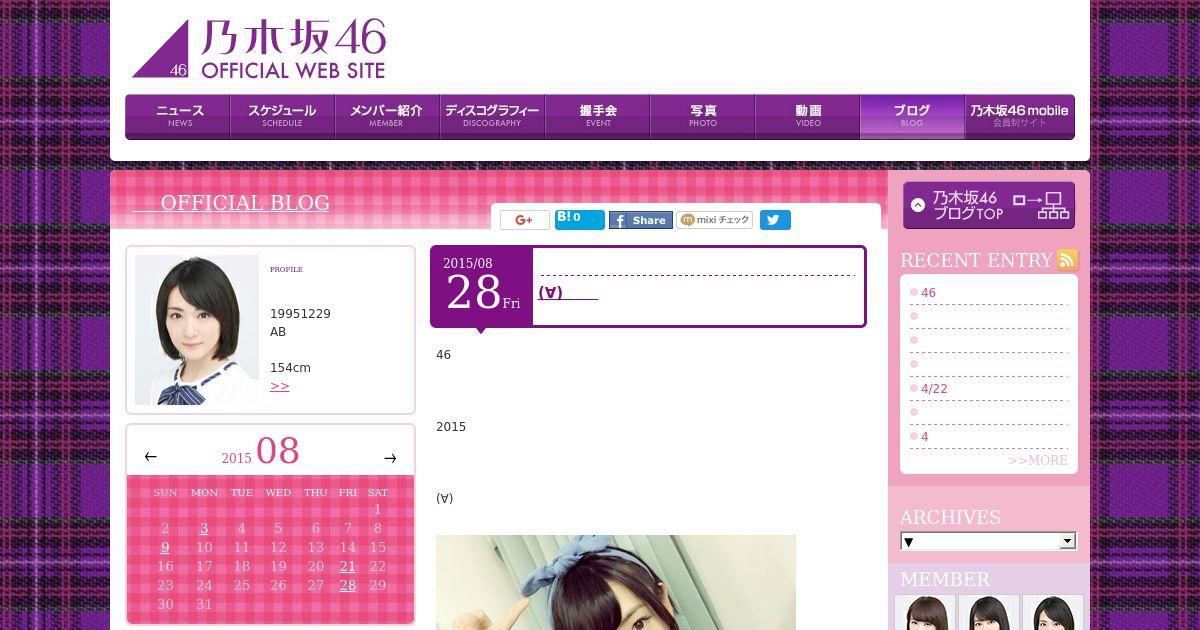This screenshot has width=1200, height=630.
Task: Open the Nogizaka46 mobile tab
Action: [x=1019, y=116]
